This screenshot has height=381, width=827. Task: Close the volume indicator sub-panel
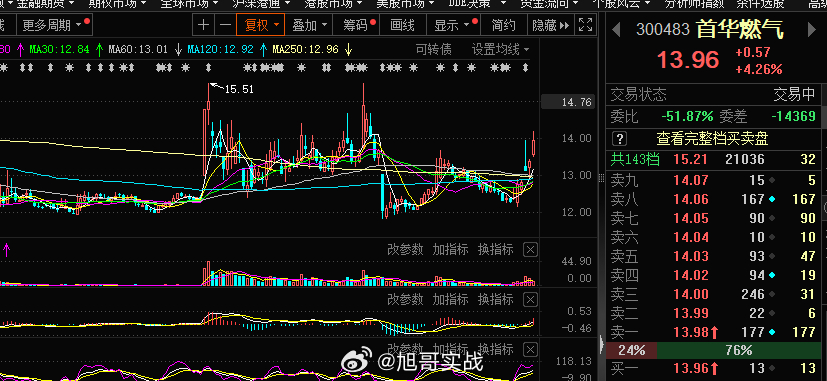coord(531,250)
